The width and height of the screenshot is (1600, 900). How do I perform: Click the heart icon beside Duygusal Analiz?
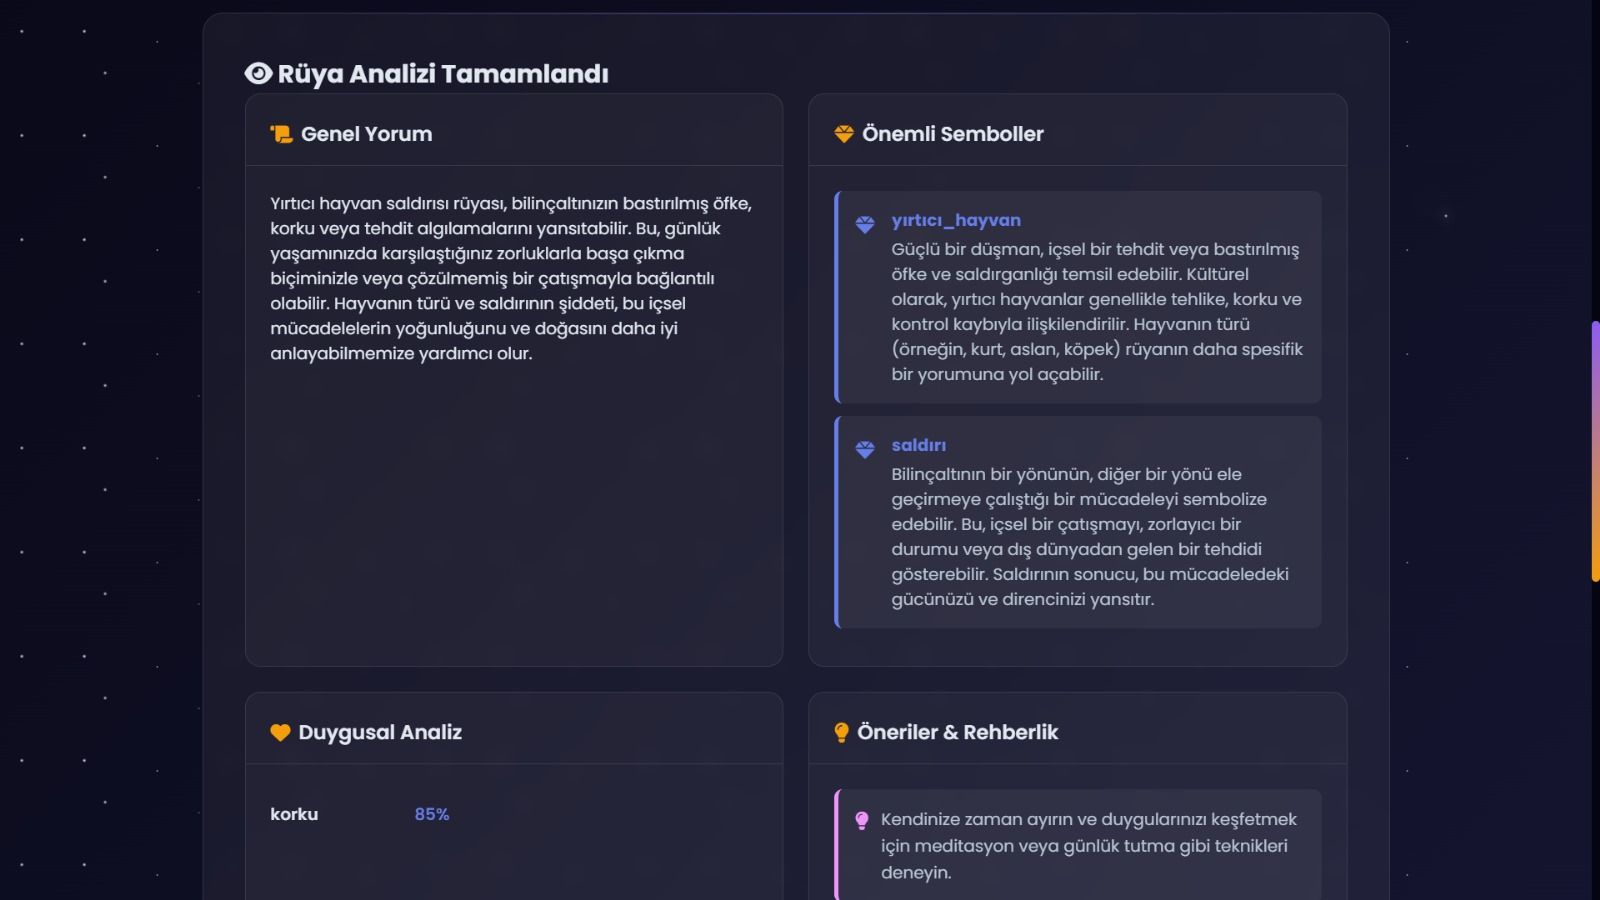[x=280, y=732]
